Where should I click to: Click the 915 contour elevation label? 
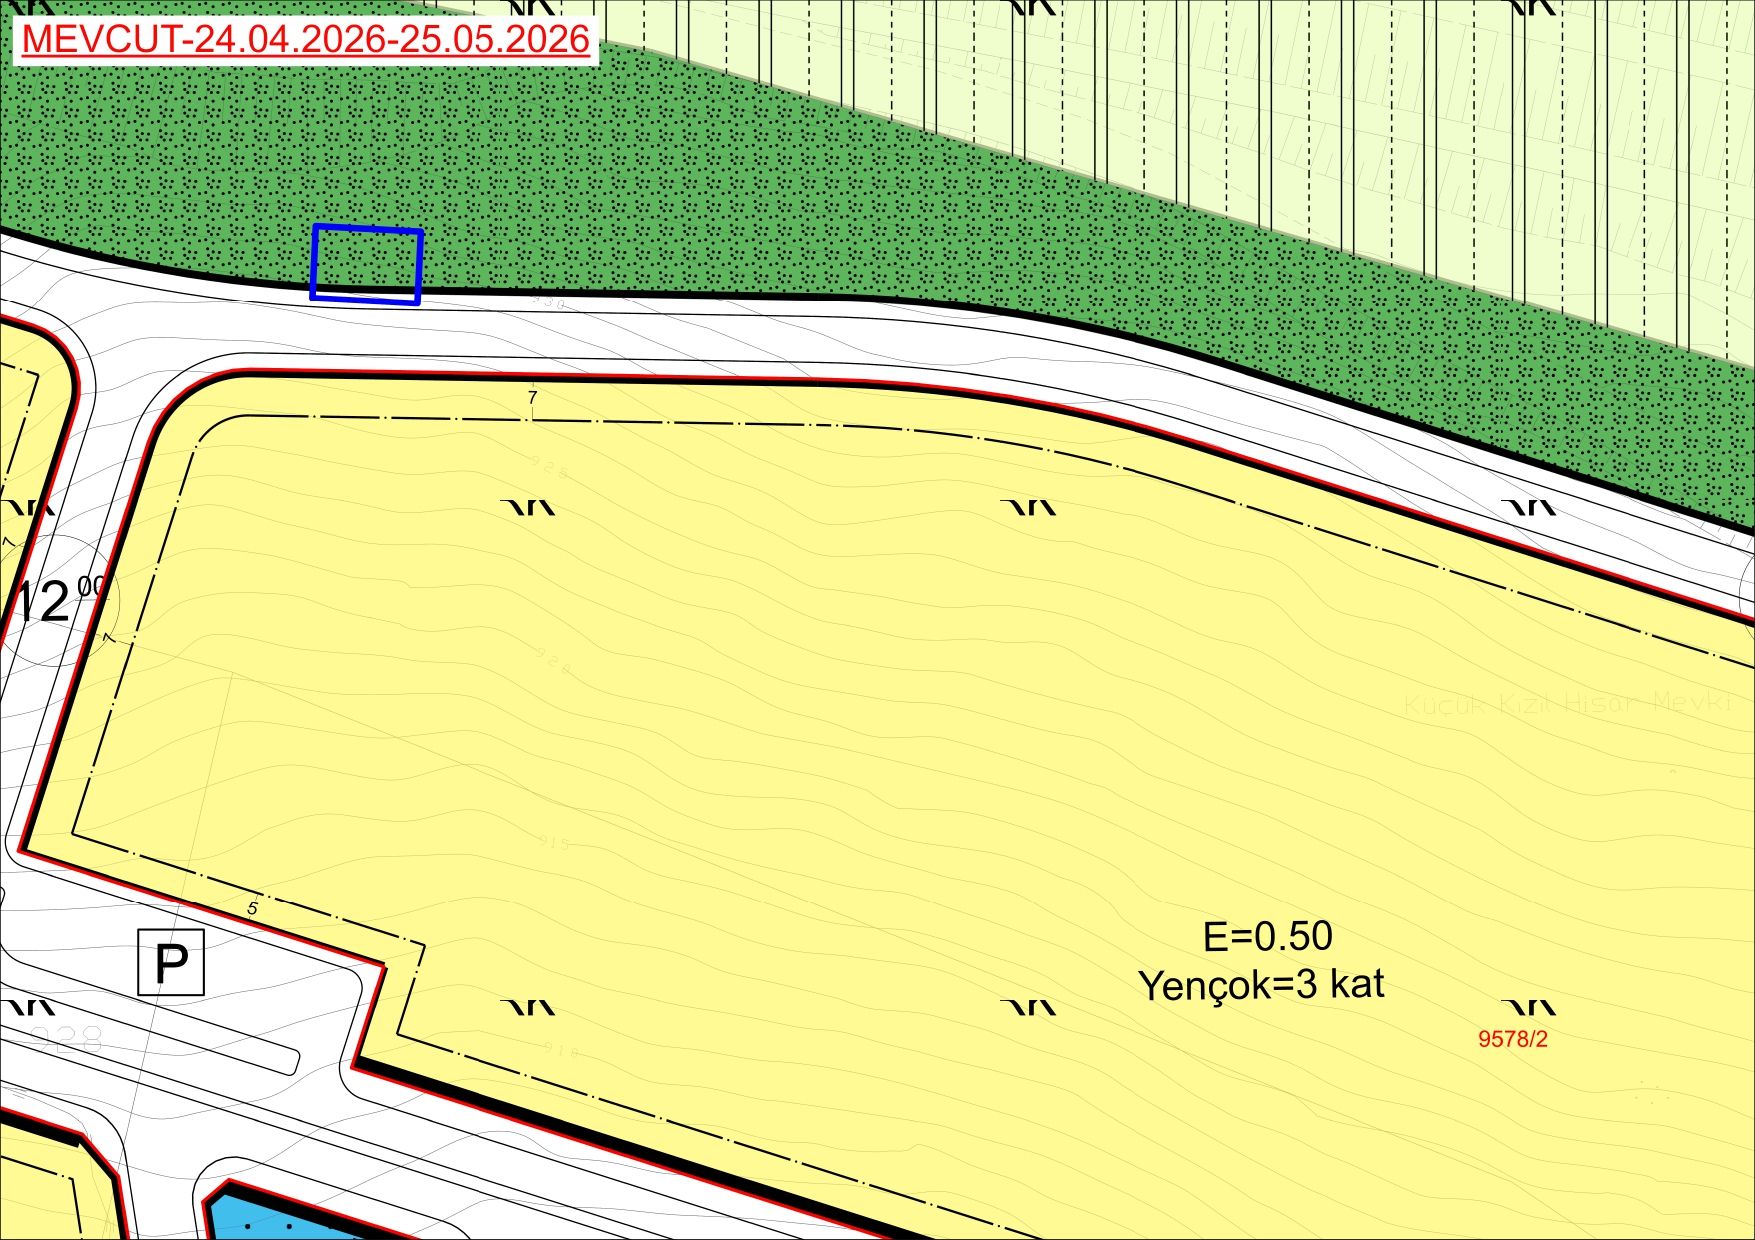(x=553, y=843)
